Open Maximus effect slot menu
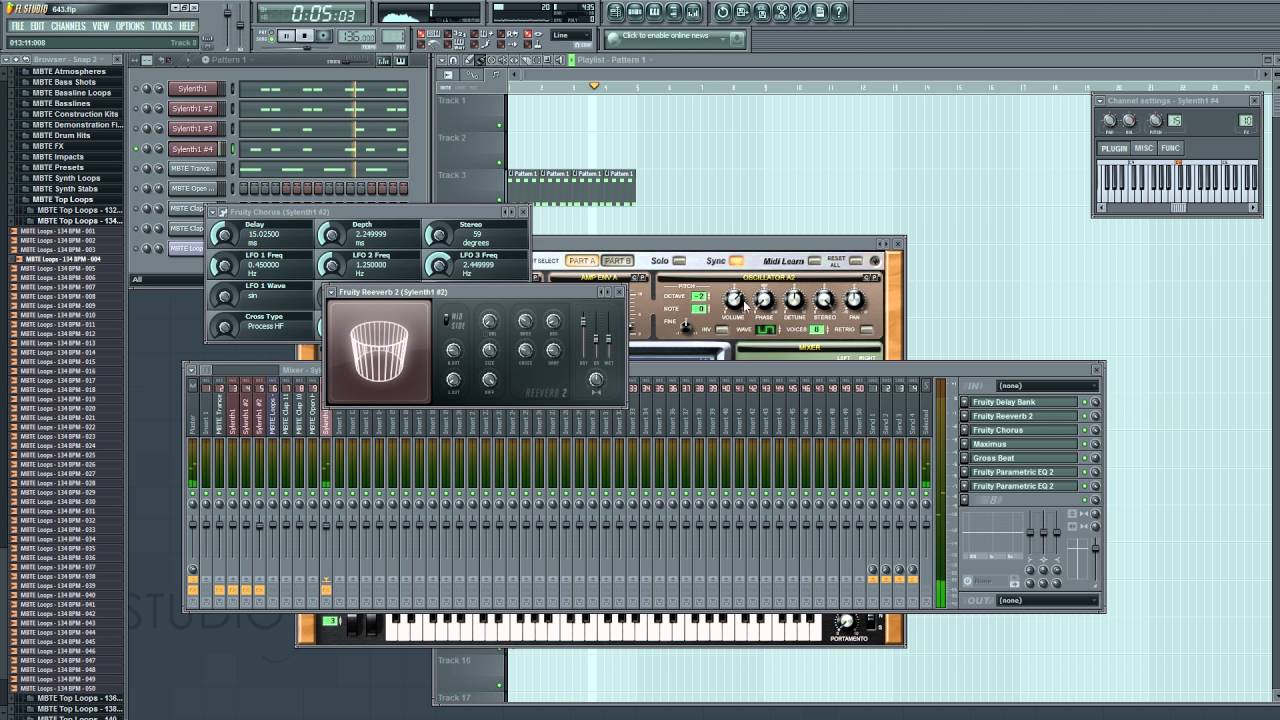This screenshot has height=720, width=1280. (965, 444)
